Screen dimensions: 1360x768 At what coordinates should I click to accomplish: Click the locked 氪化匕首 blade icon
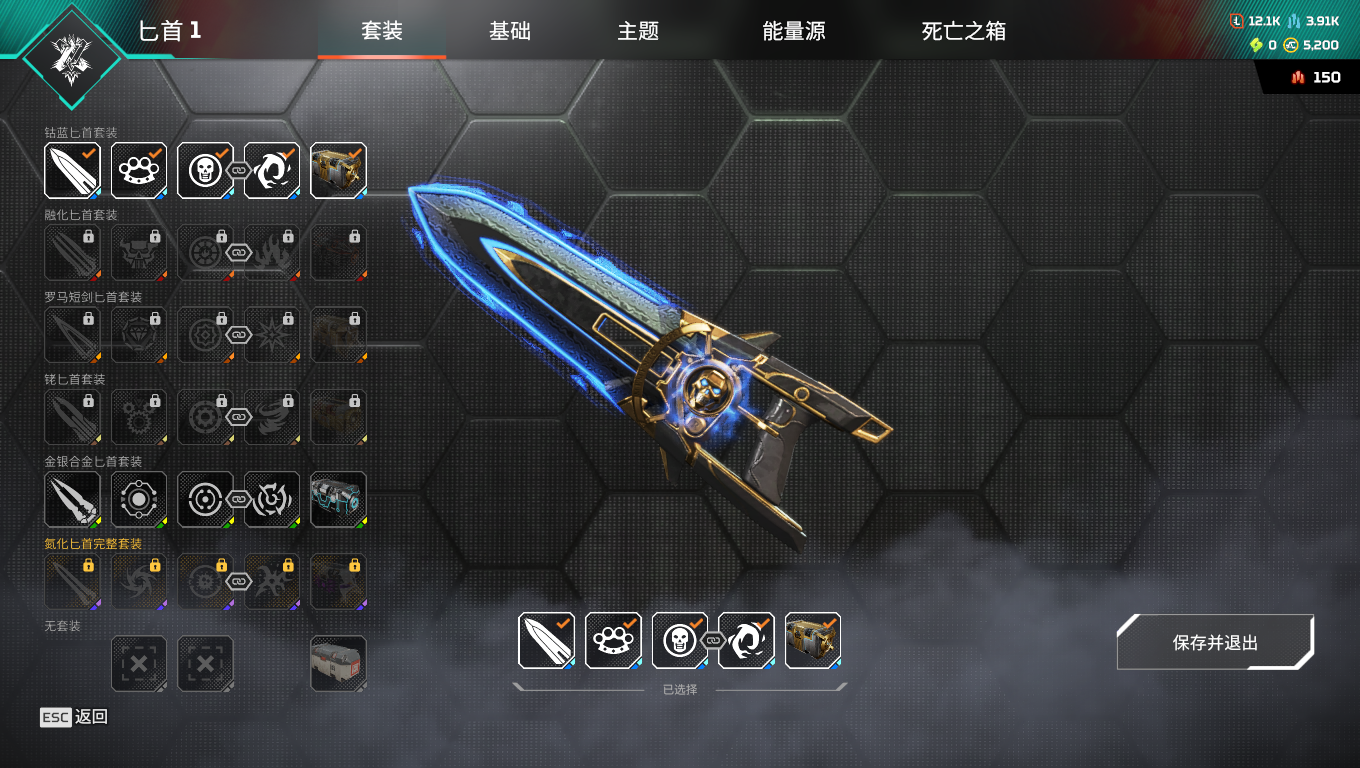[73, 581]
